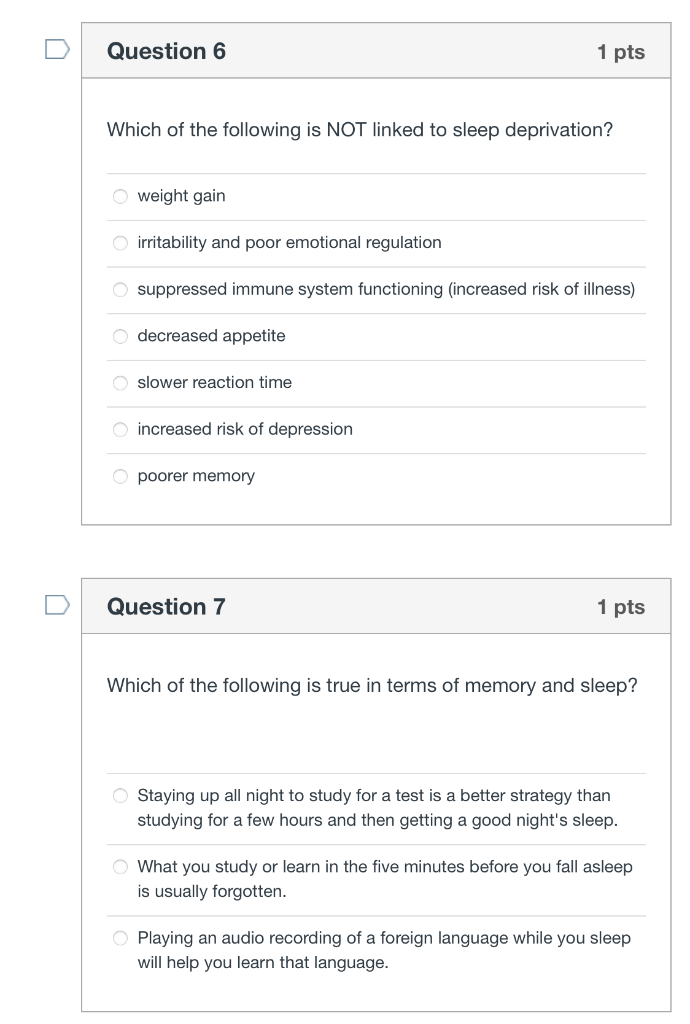The height and width of the screenshot is (1024, 690).
Task: Select the 'poorer memory' radio button
Action: pyautogui.click(x=120, y=476)
